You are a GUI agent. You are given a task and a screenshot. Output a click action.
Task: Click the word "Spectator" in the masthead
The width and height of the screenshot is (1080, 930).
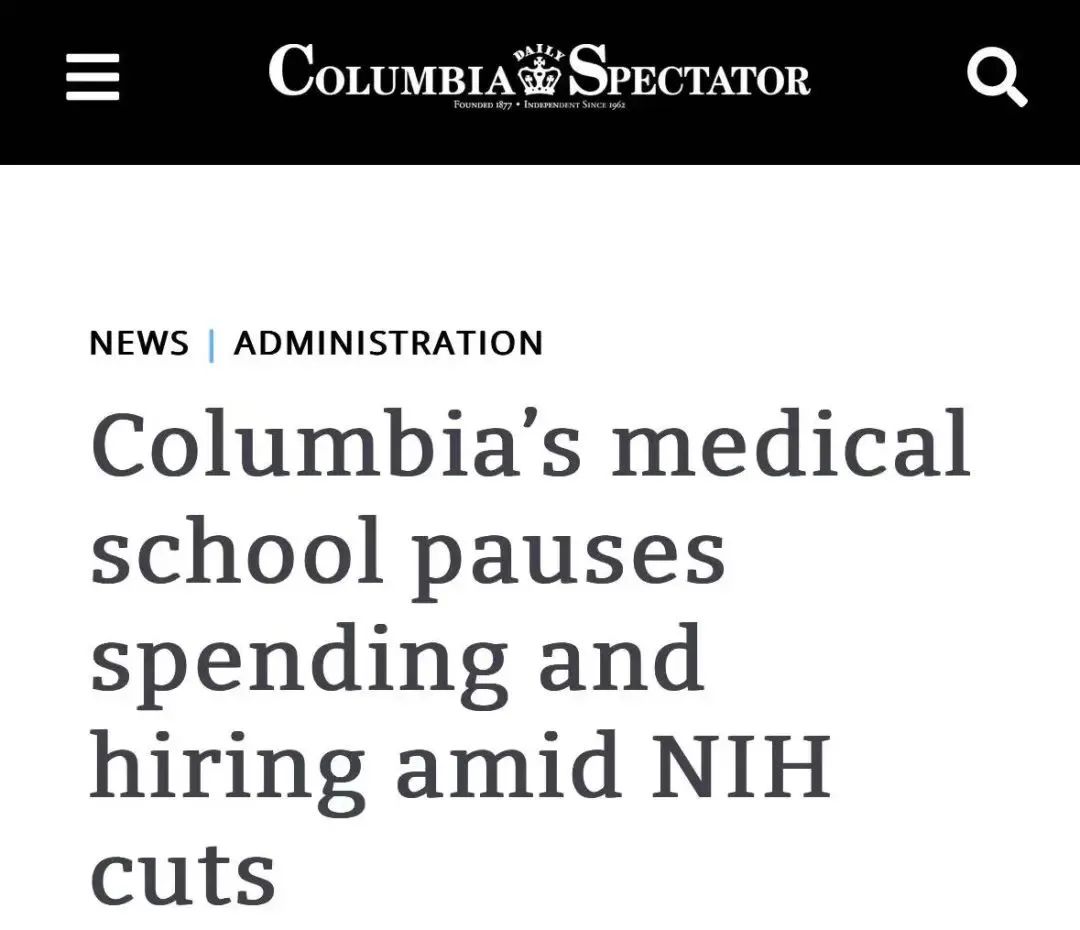point(689,71)
